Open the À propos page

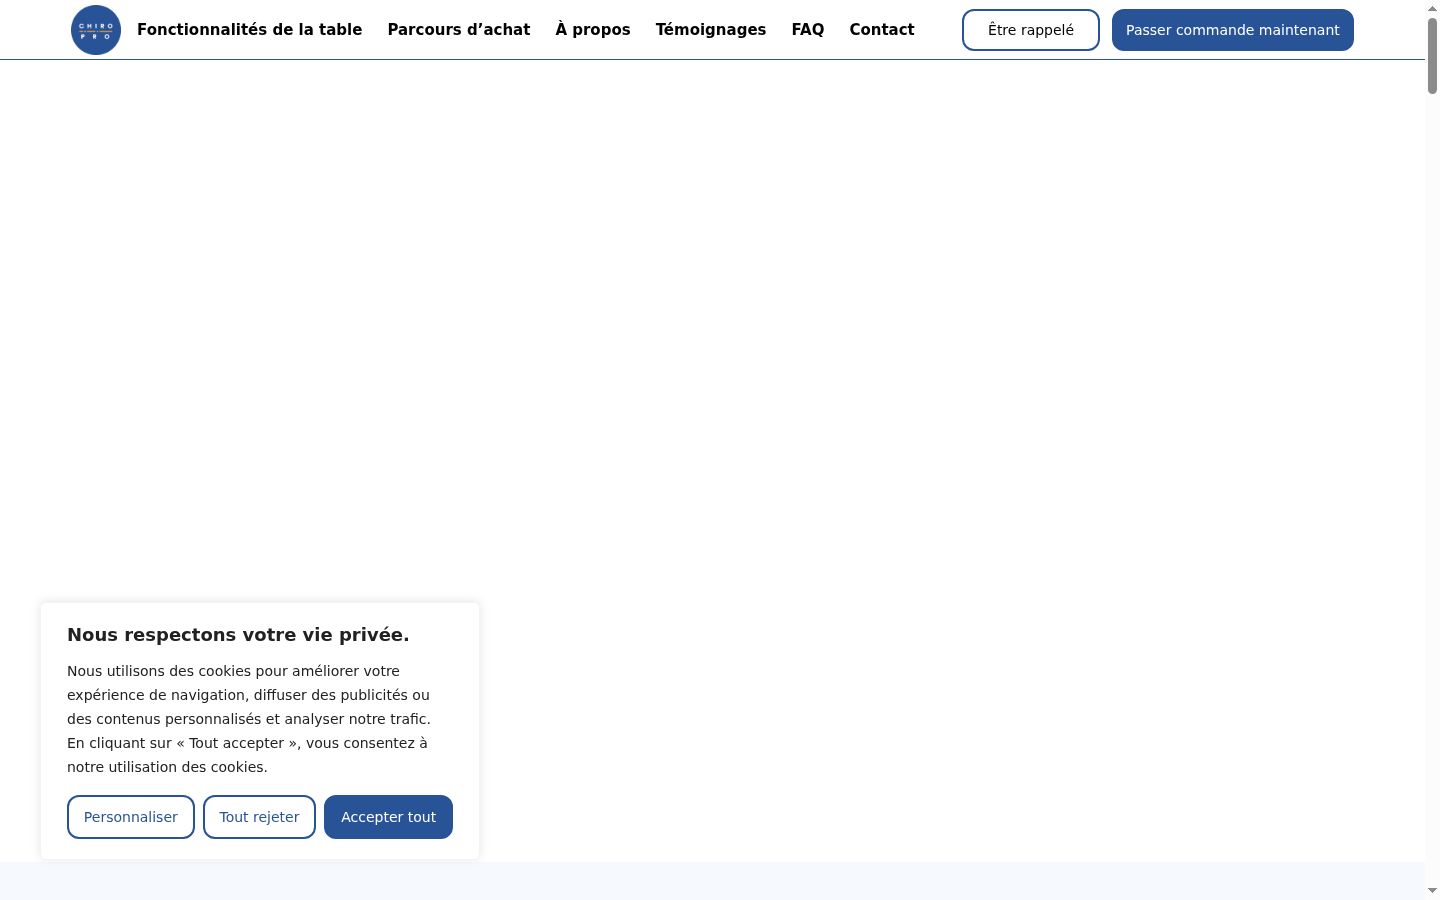593,30
